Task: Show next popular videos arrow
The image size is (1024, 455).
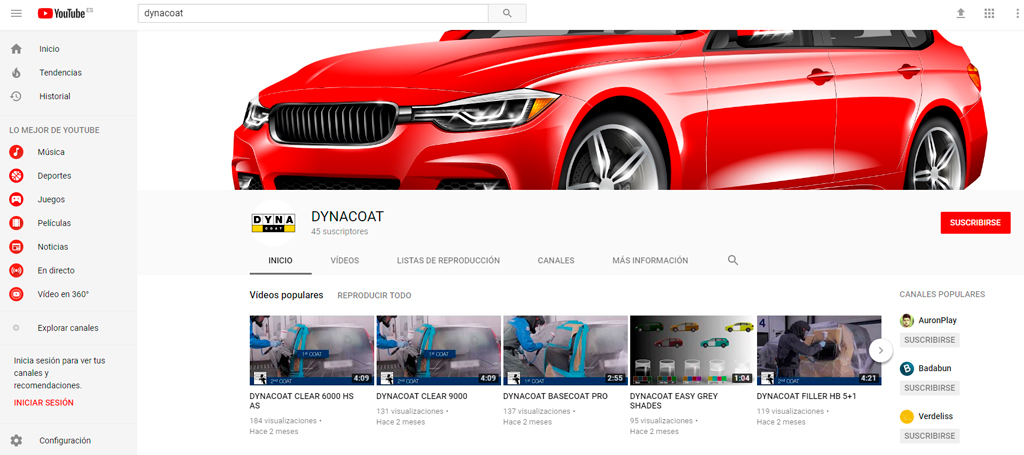Action: (x=880, y=351)
